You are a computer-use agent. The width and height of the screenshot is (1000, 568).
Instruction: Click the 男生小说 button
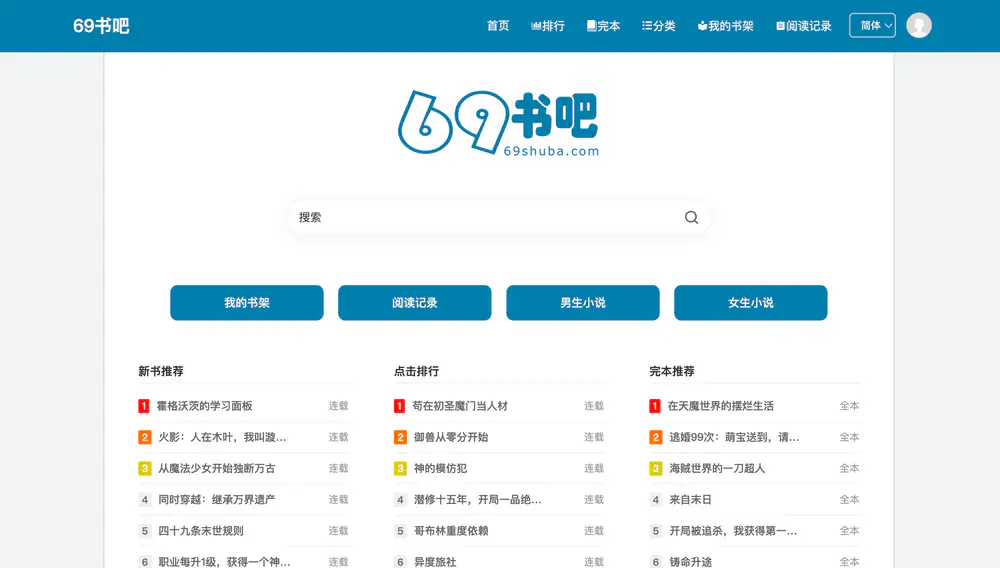point(583,303)
